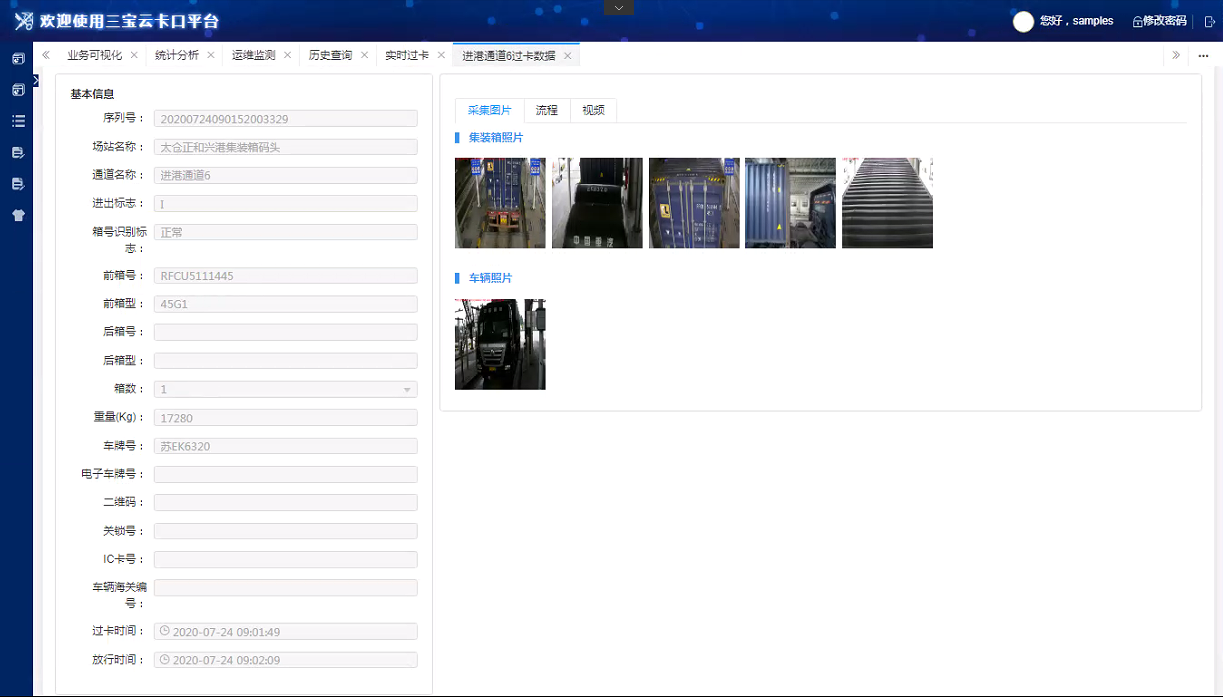Image resolution: width=1223 pixels, height=697 pixels.
Task: Open the vehicle photo thumbnail under 车辆照片
Action: coord(500,344)
